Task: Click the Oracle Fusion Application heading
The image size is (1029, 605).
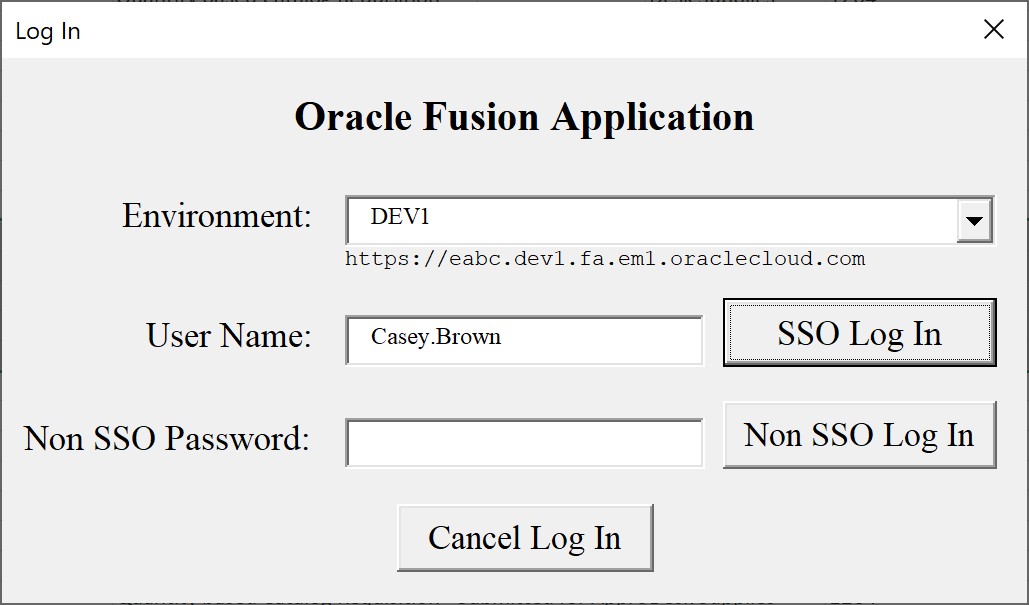Action: pos(522,117)
